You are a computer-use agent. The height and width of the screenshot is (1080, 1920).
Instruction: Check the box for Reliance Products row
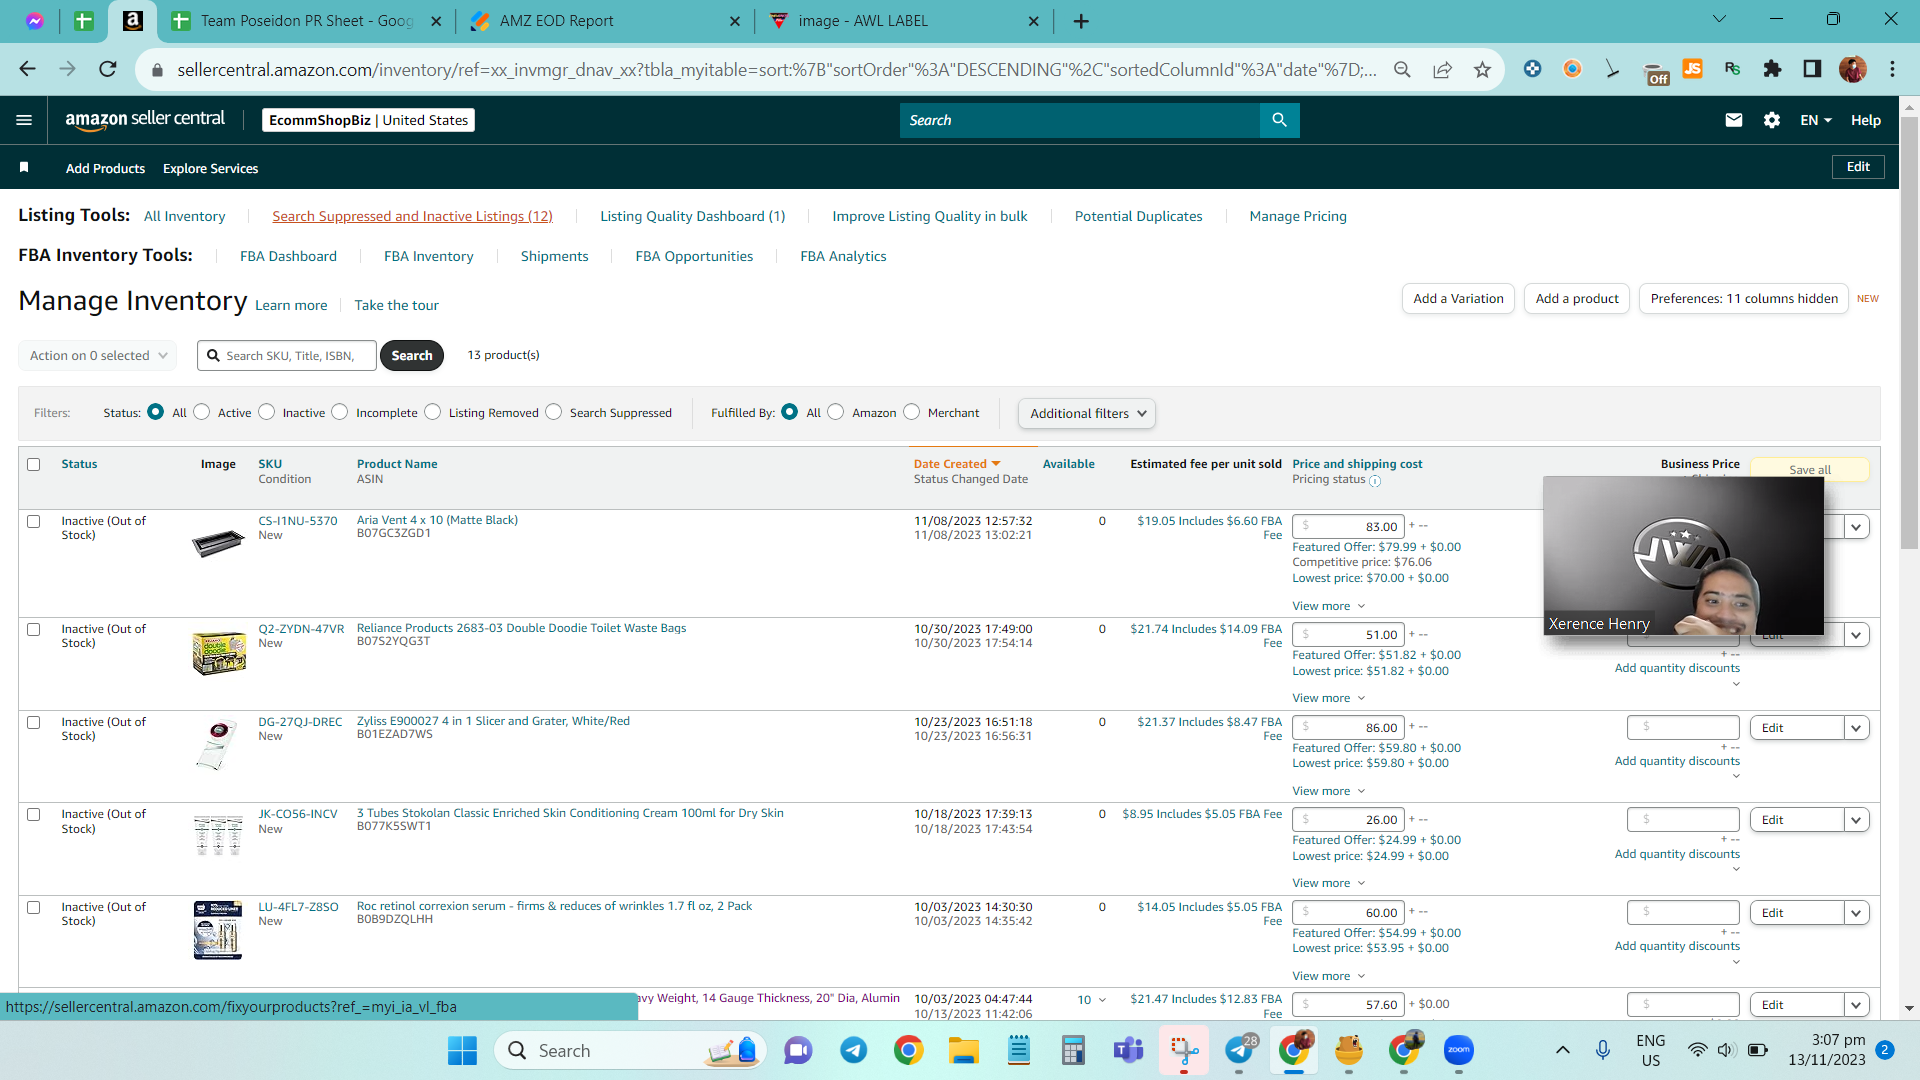click(x=34, y=629)
